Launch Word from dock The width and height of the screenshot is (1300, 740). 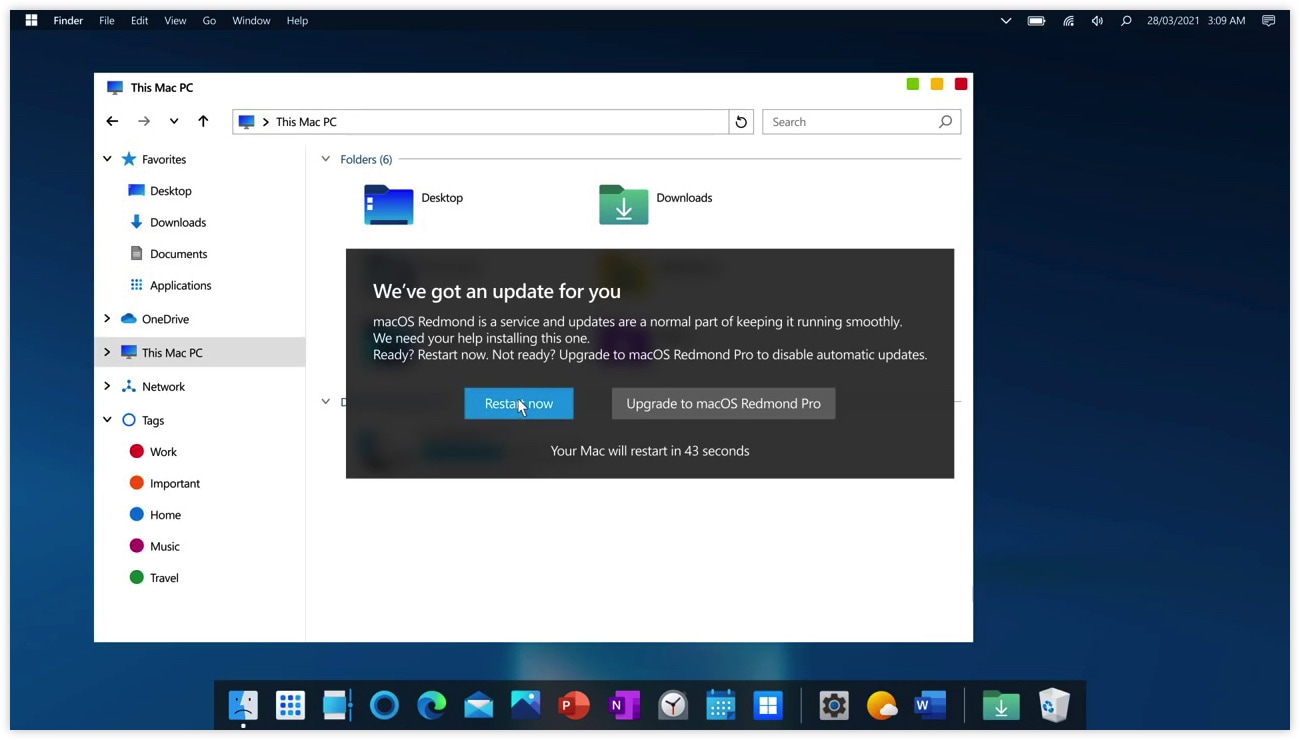929,705
